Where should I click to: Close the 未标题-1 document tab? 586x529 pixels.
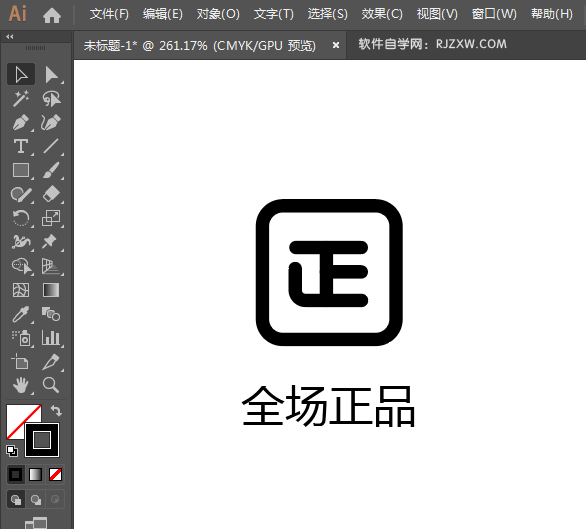click(x=336, y=45)
